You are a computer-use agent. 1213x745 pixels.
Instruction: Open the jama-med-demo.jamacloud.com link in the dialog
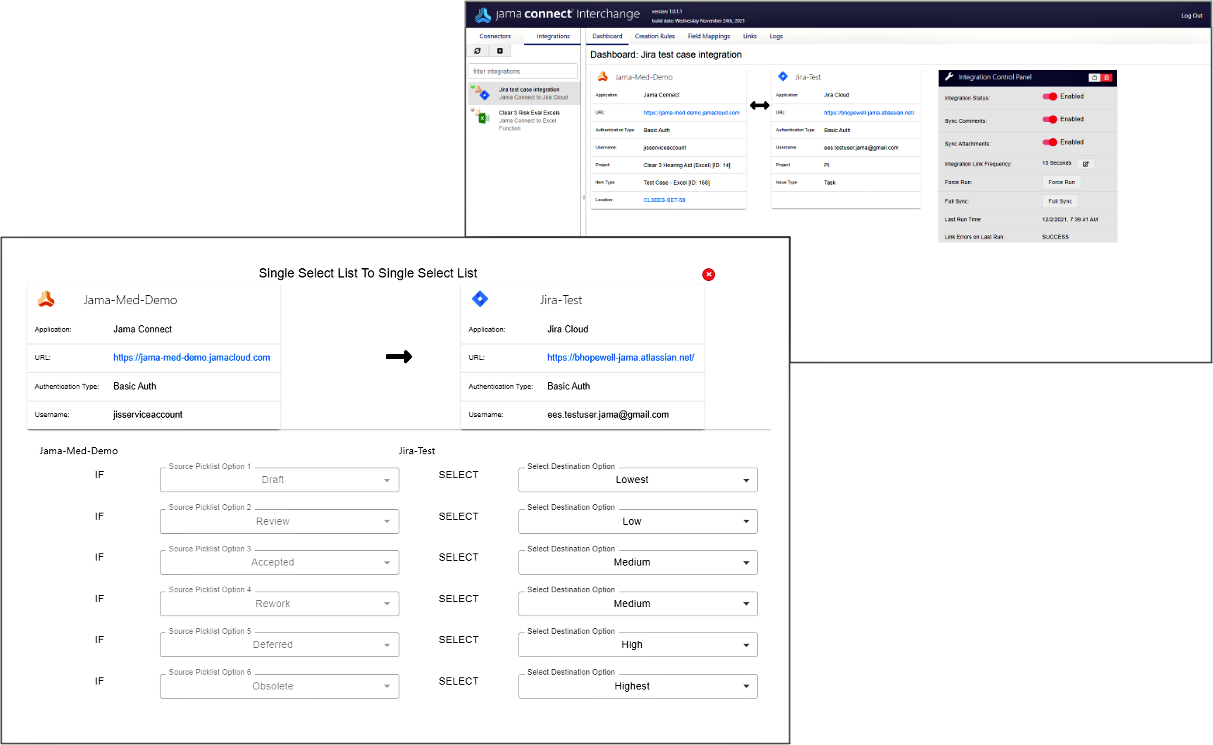[191, 357]
